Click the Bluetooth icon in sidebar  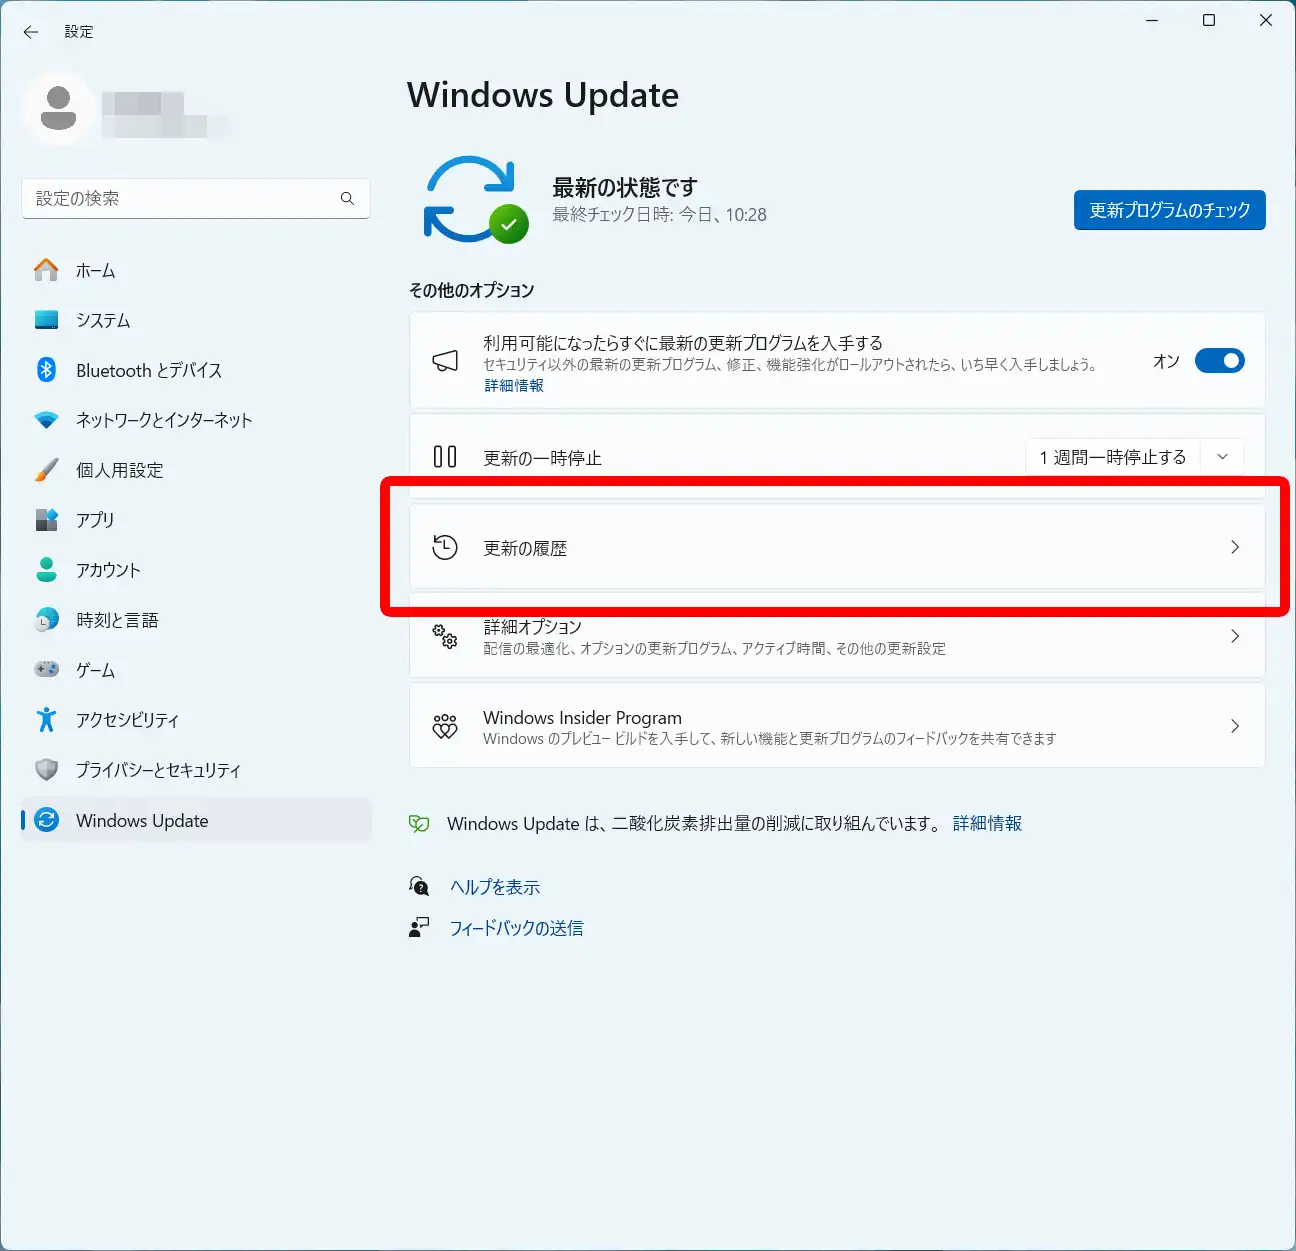46,370
